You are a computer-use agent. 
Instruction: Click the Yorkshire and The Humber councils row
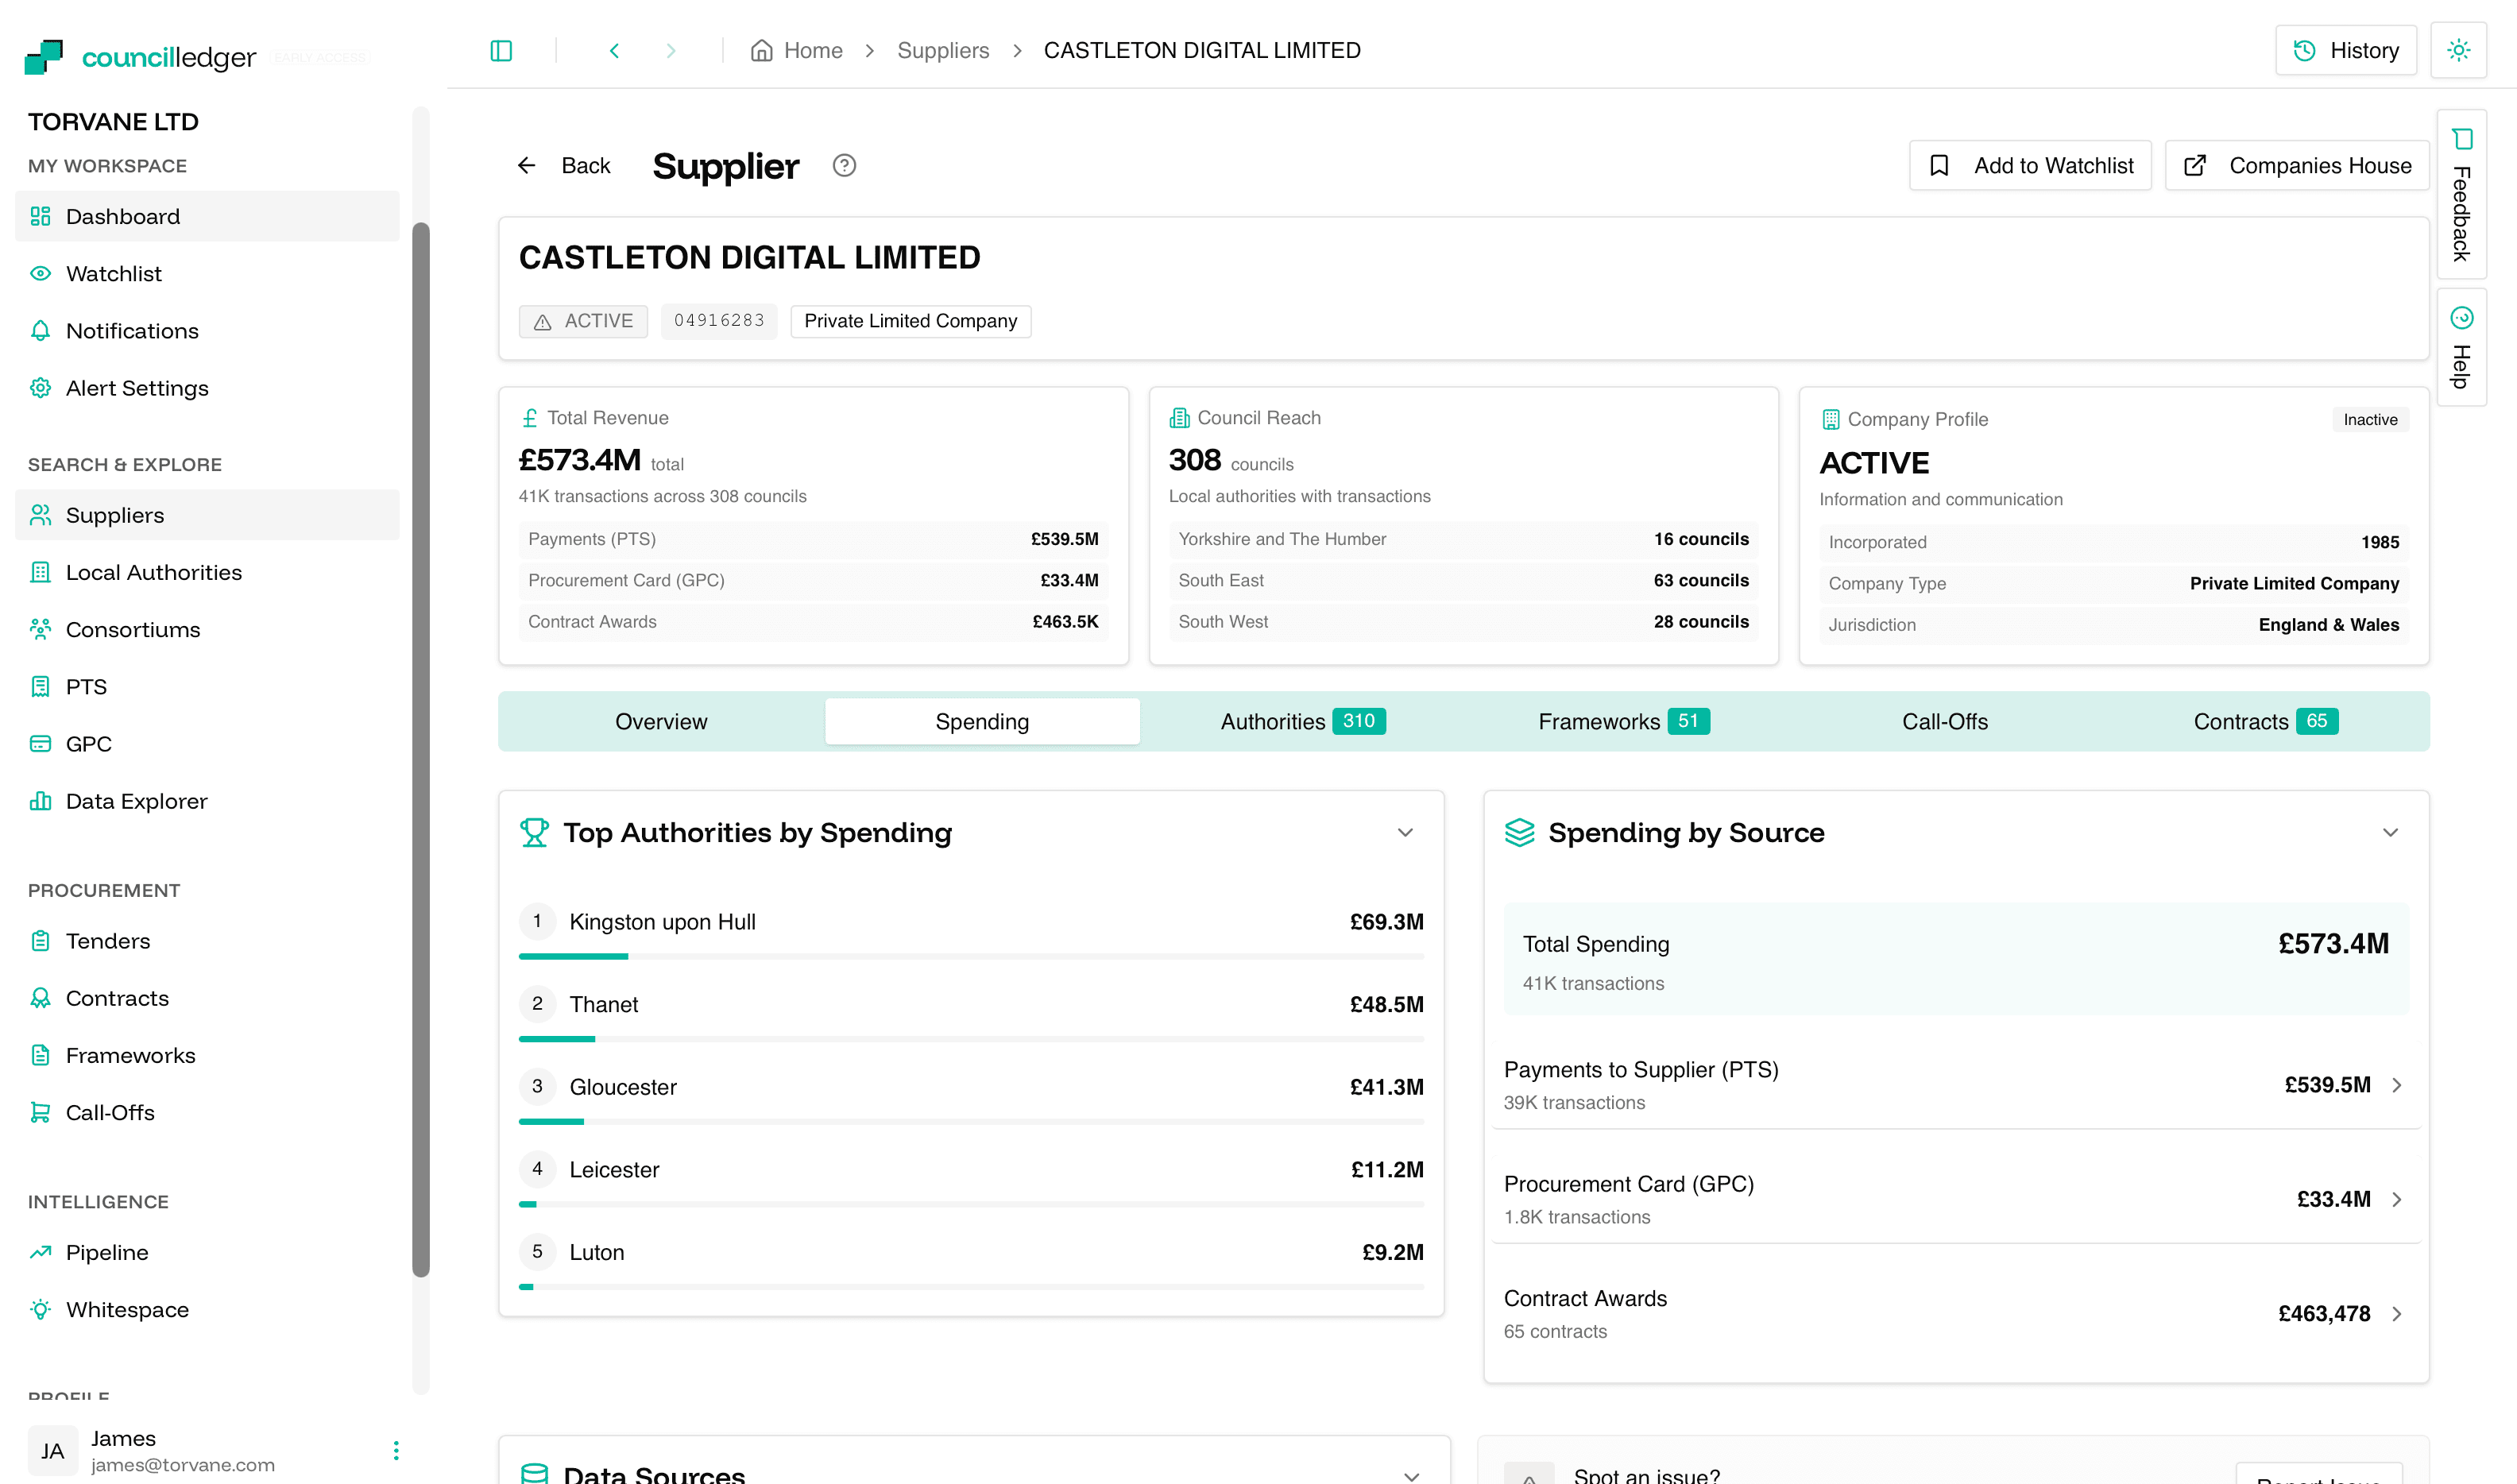[x=1463, y=539]
